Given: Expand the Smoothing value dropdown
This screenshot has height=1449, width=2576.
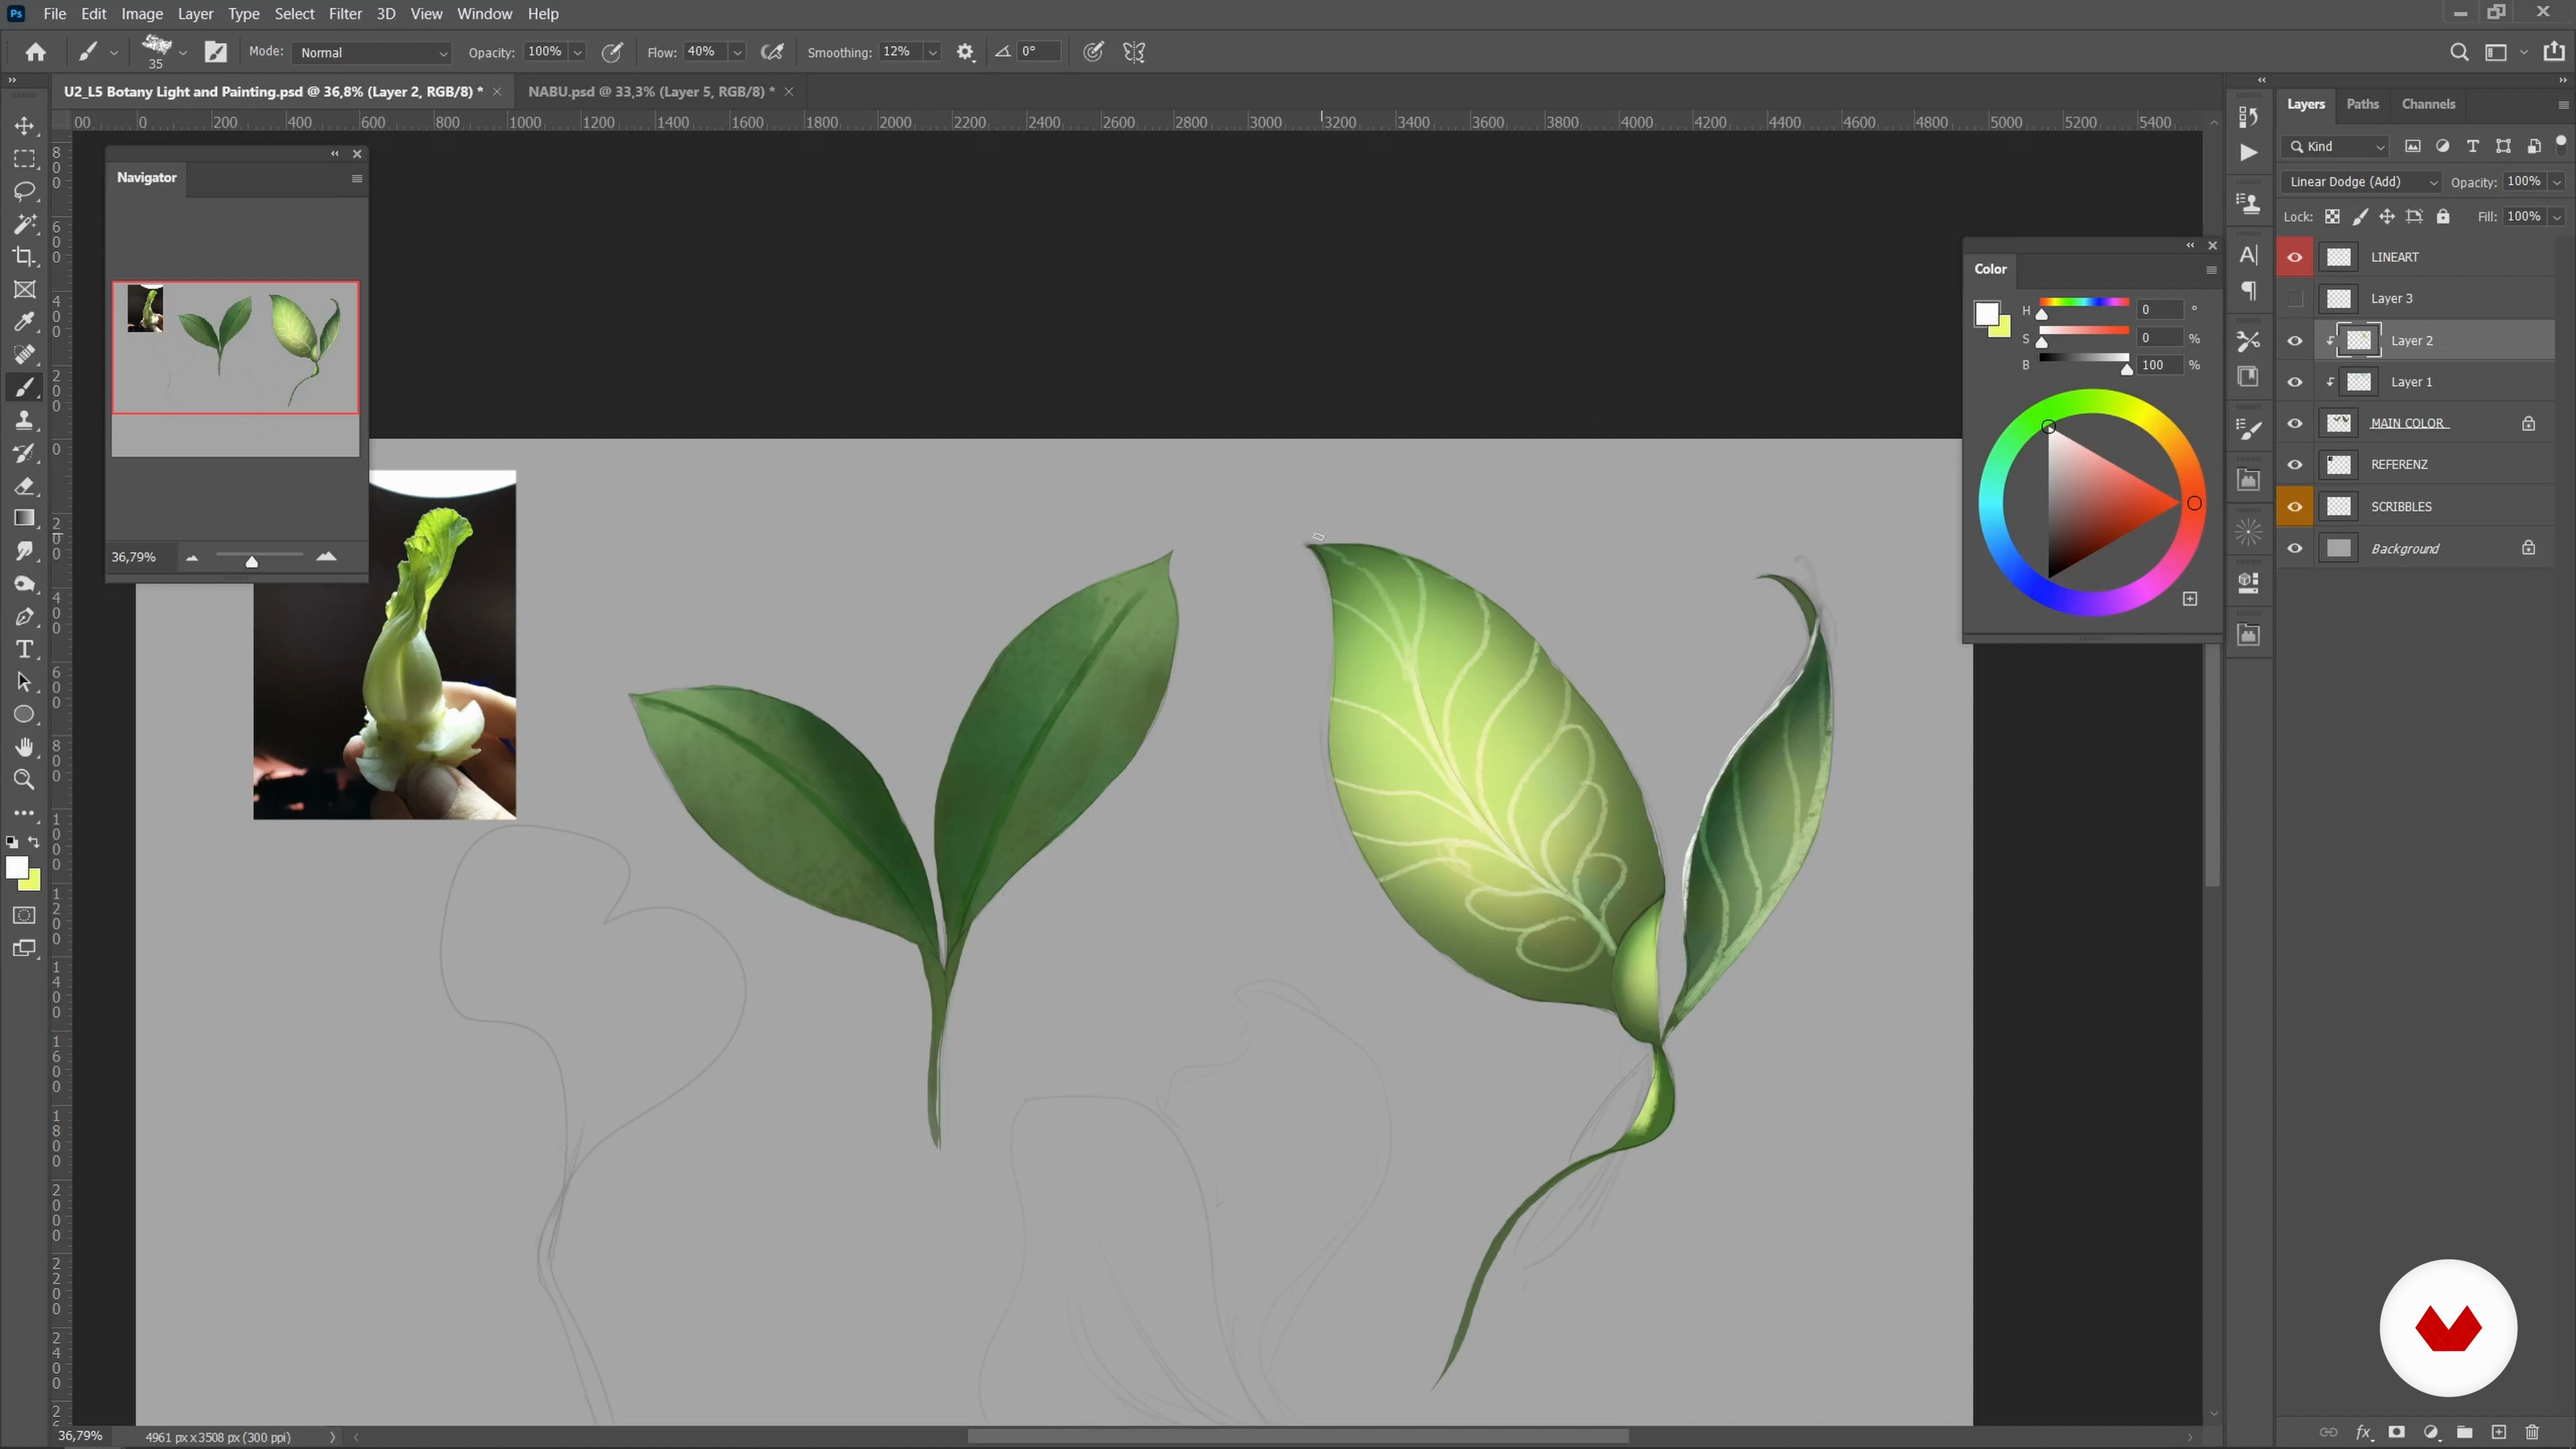Looking at the screenshot, I should tap(932, 52).
